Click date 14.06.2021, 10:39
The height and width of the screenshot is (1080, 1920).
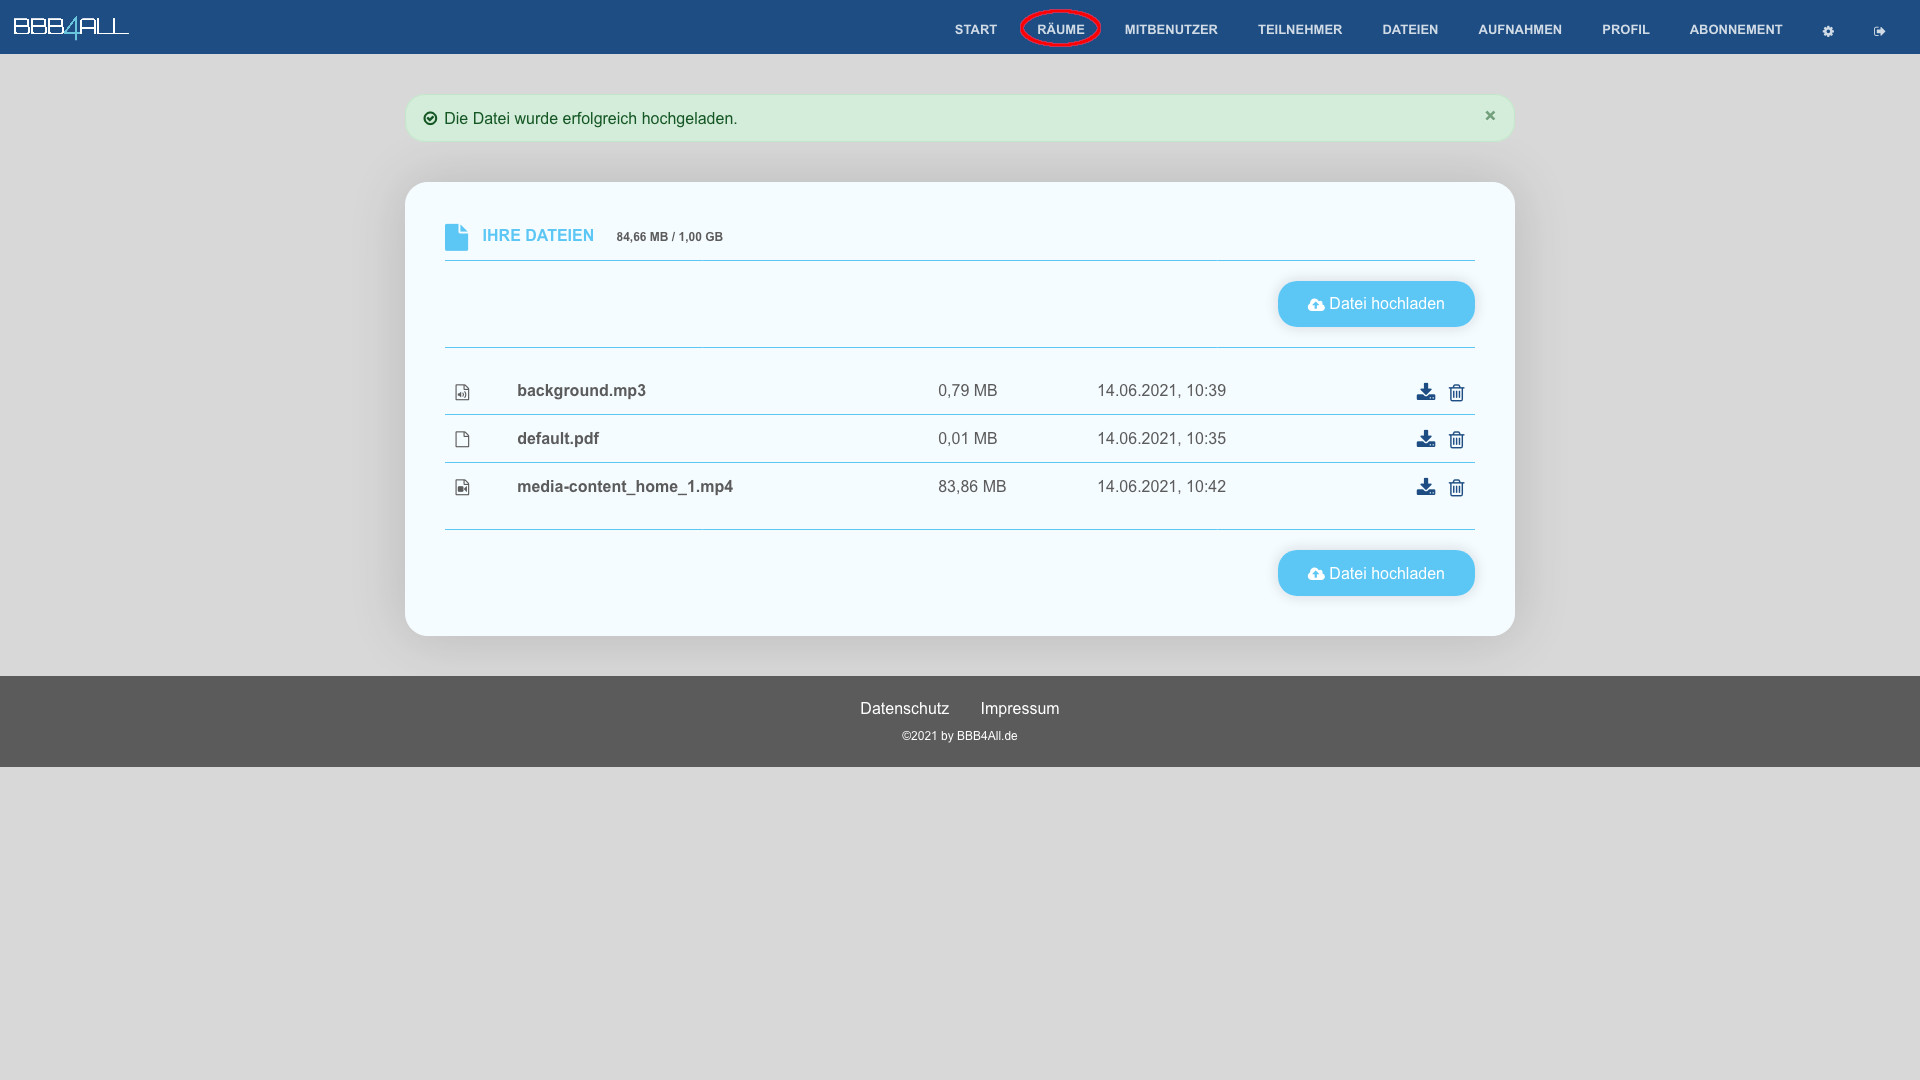tap(1161, 391)
